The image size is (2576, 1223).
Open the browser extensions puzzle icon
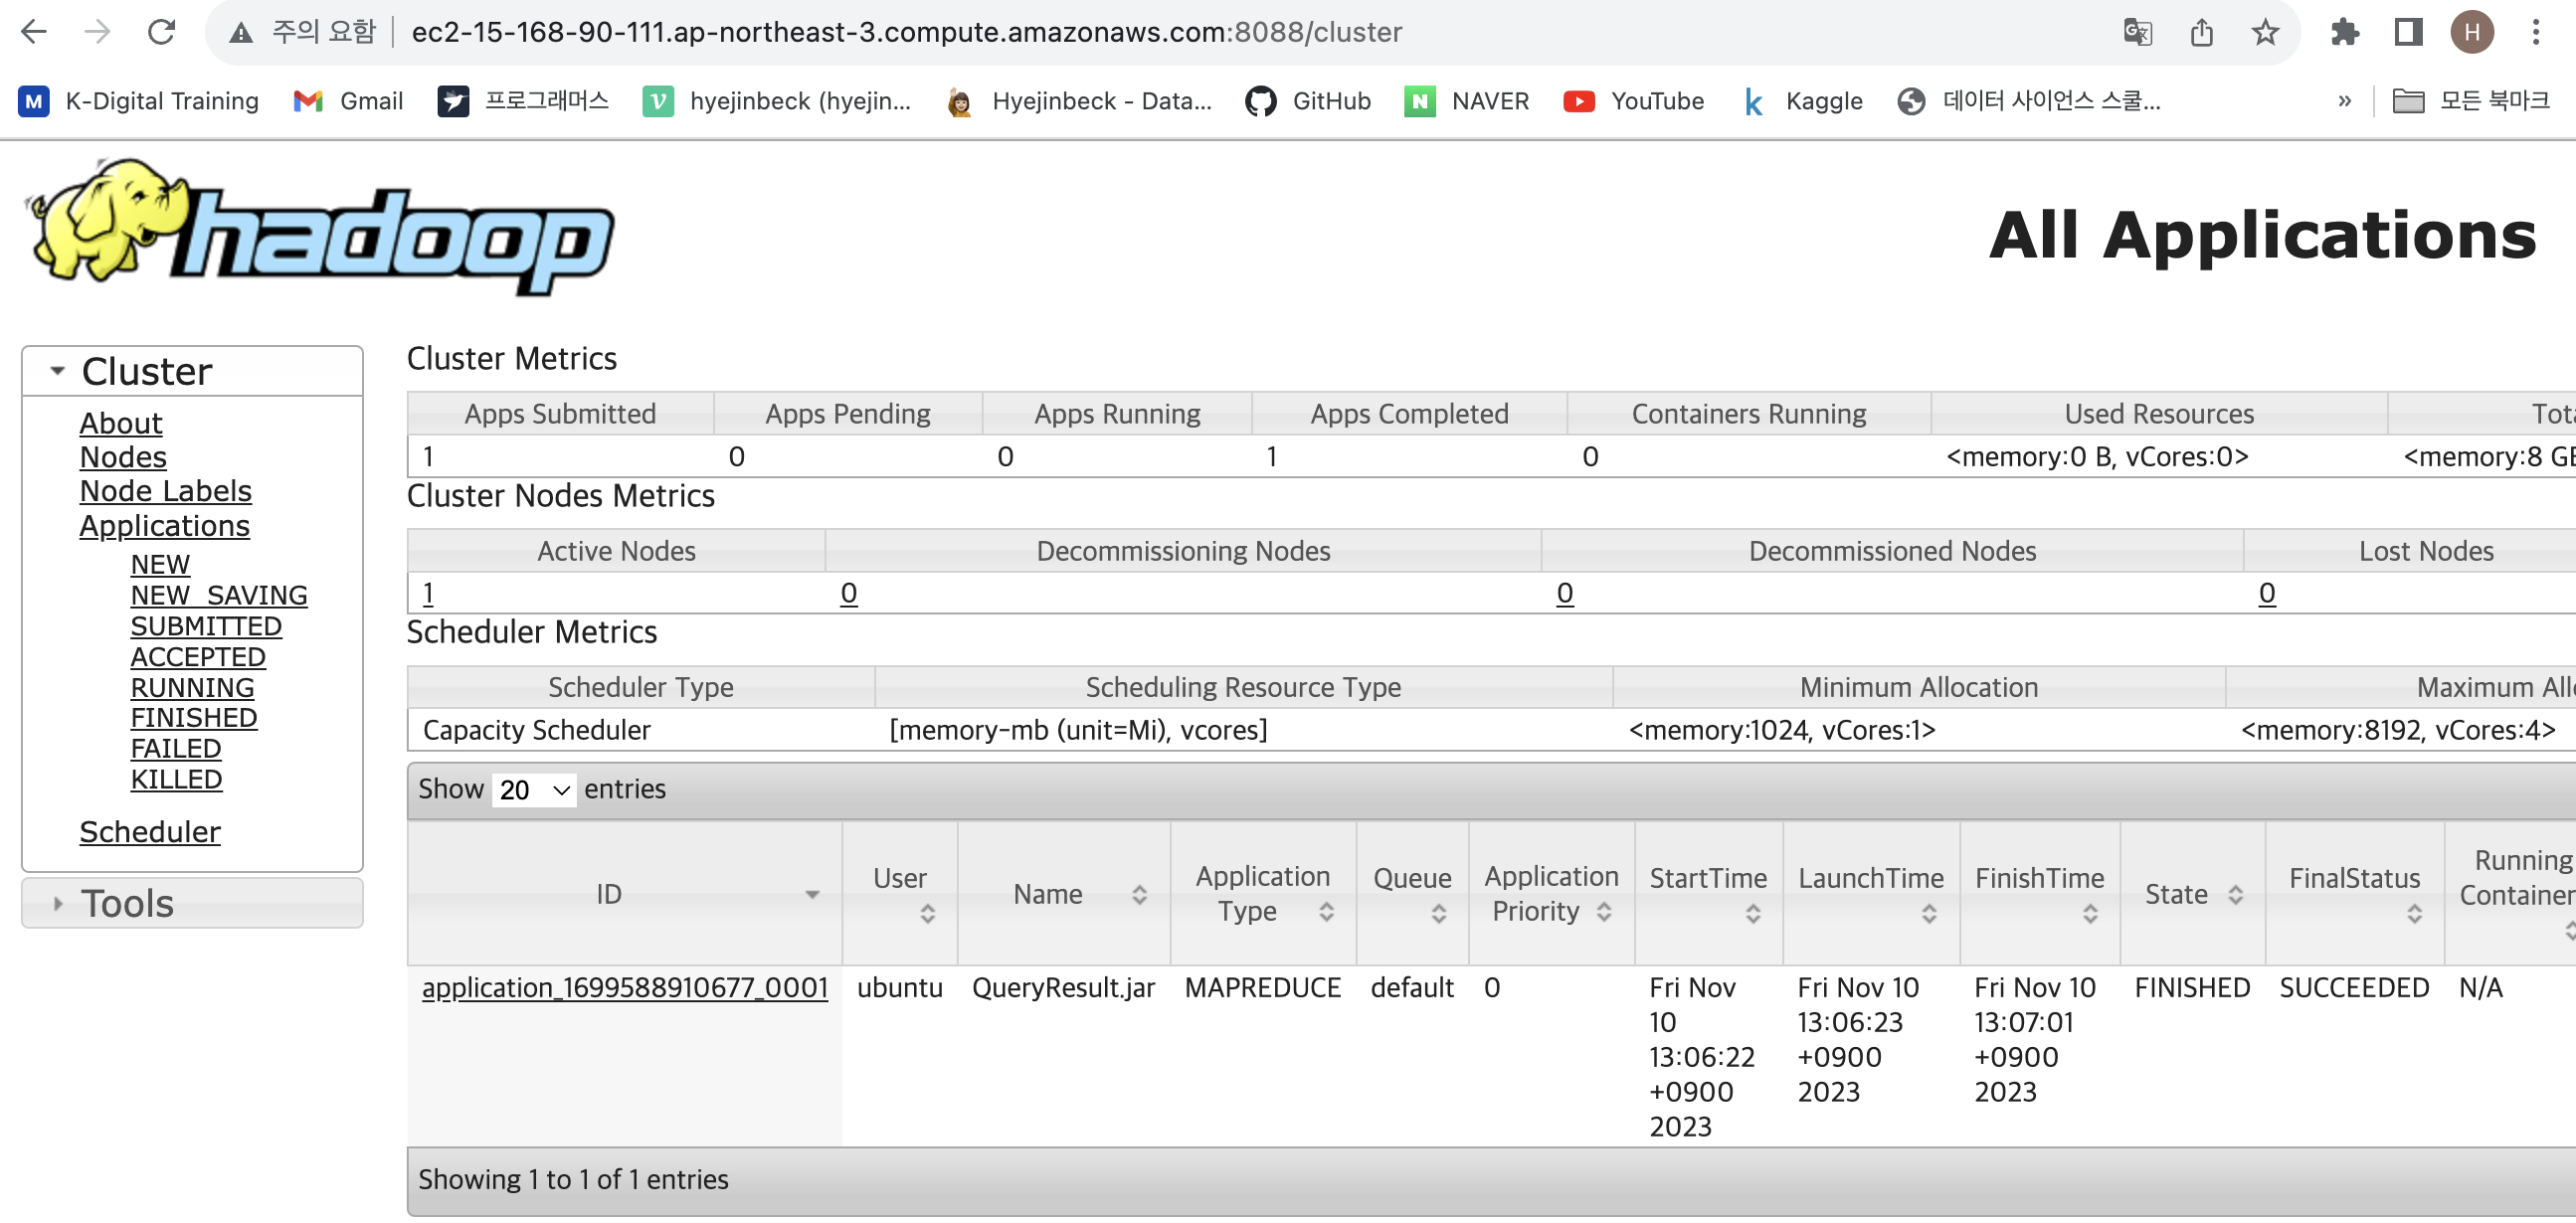tap(2344, 32)
